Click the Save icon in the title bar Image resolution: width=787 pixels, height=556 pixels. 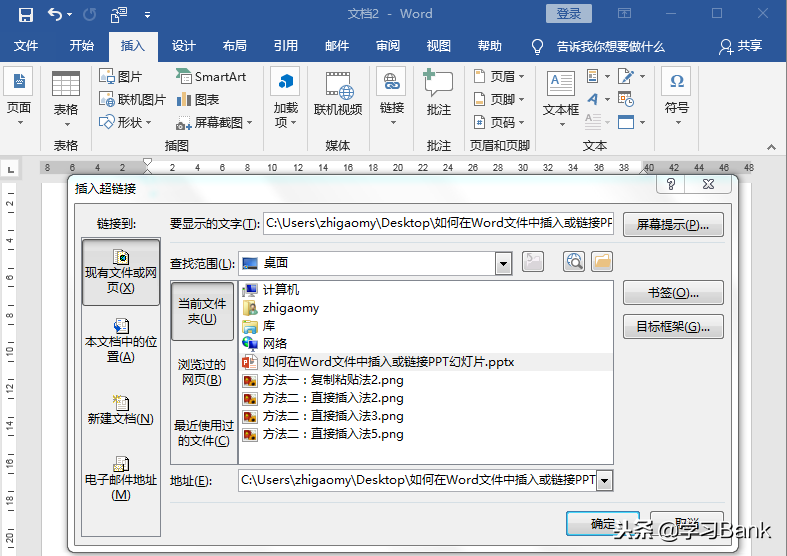[x=26, y=15]
